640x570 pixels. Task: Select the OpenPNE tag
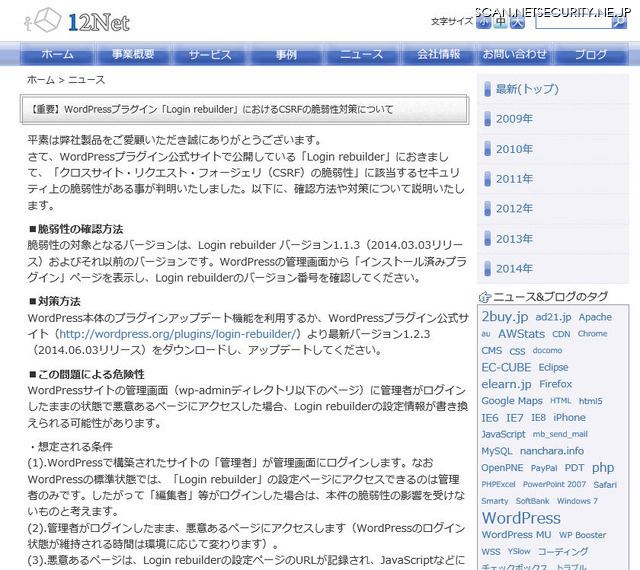pos(502,468)
